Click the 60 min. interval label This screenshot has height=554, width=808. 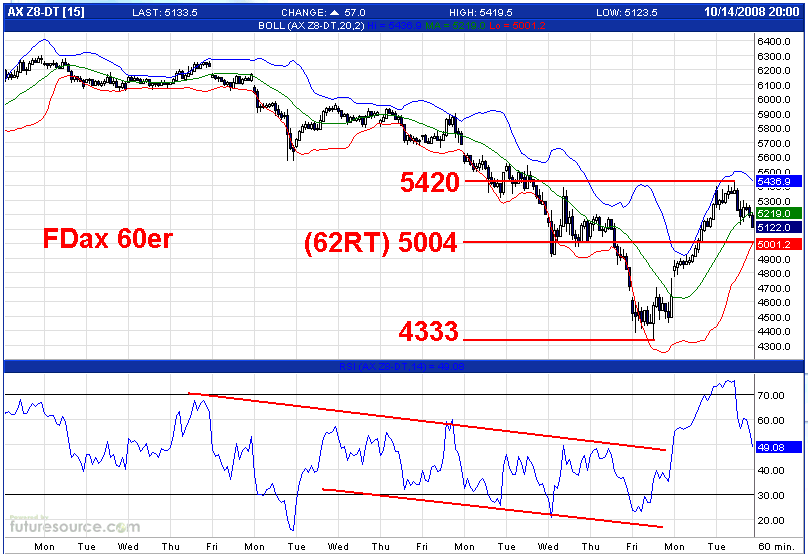[x=776, y=547]
